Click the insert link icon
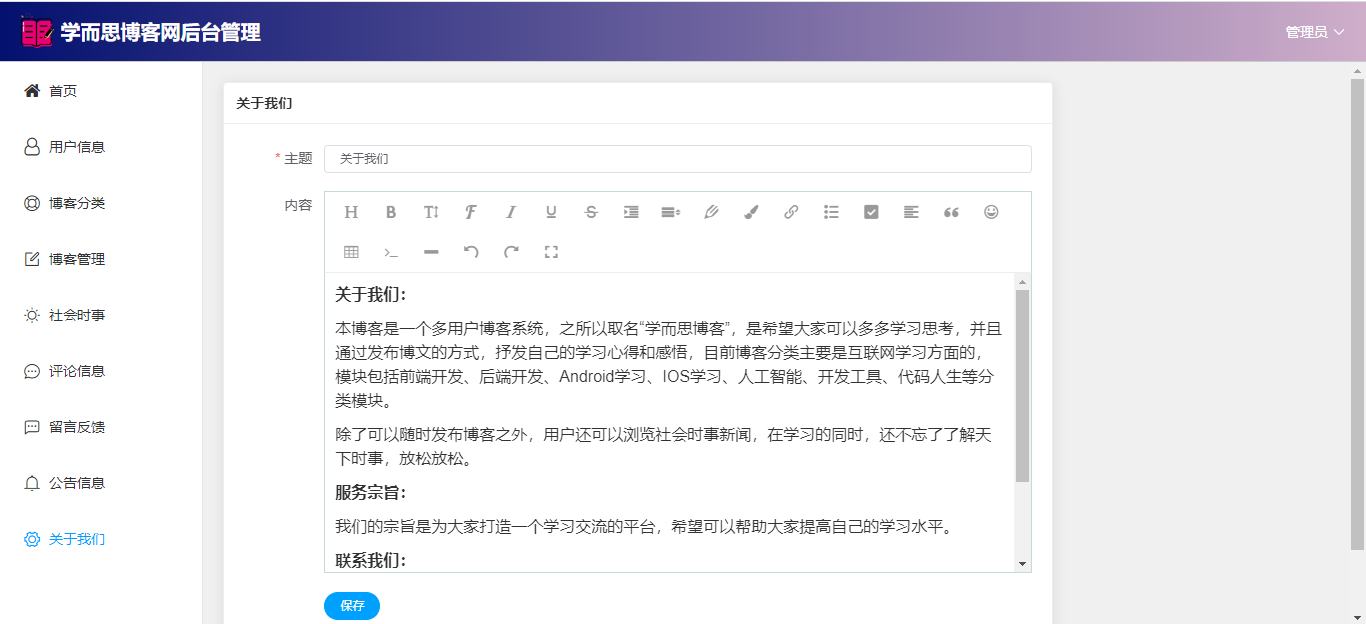 point(791,212)
